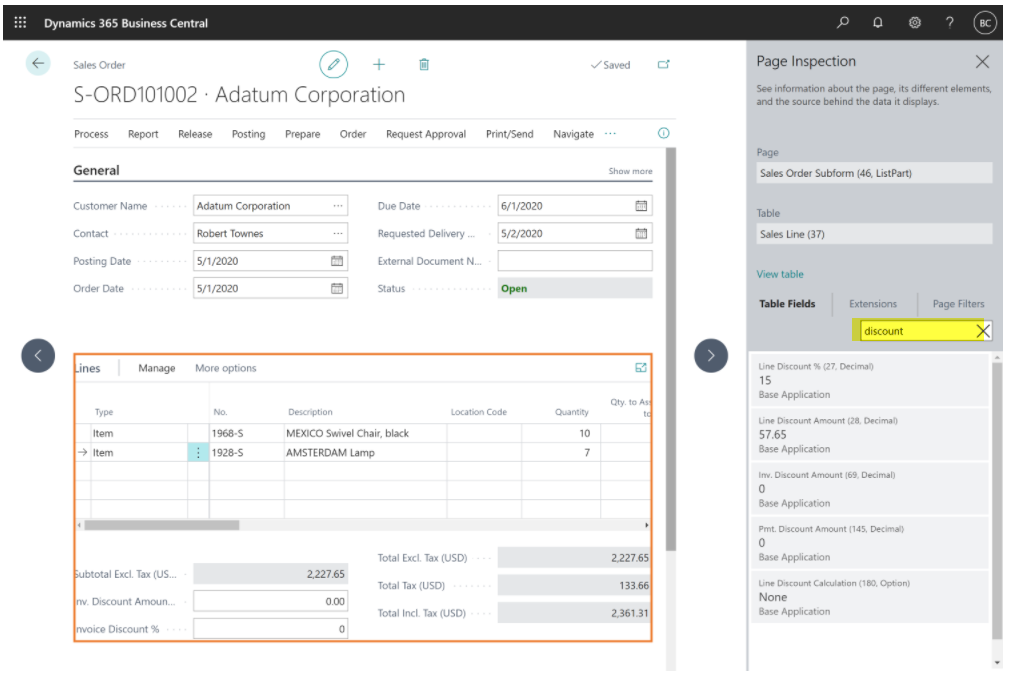Open the notifications bell
Screen dimensions: 1022x673
coord(878,23)
